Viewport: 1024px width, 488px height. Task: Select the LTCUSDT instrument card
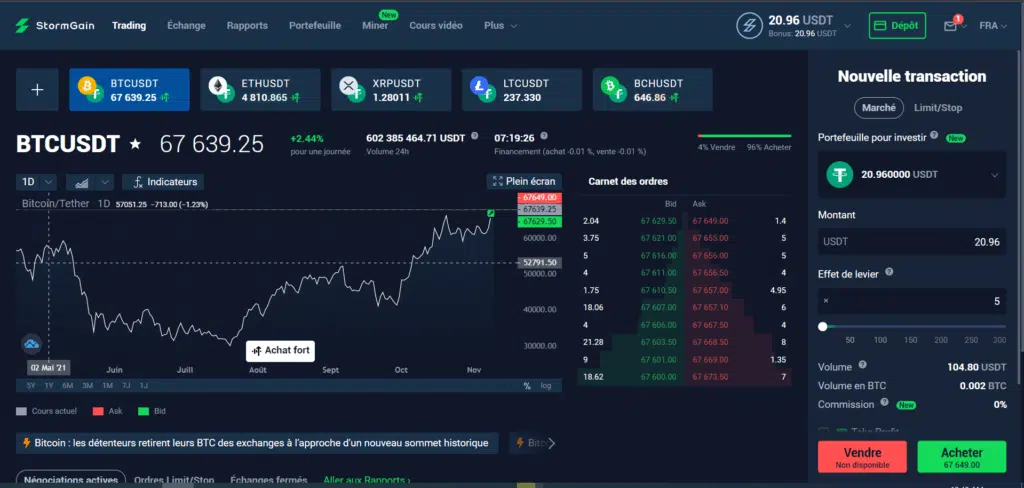pos(521,90)
